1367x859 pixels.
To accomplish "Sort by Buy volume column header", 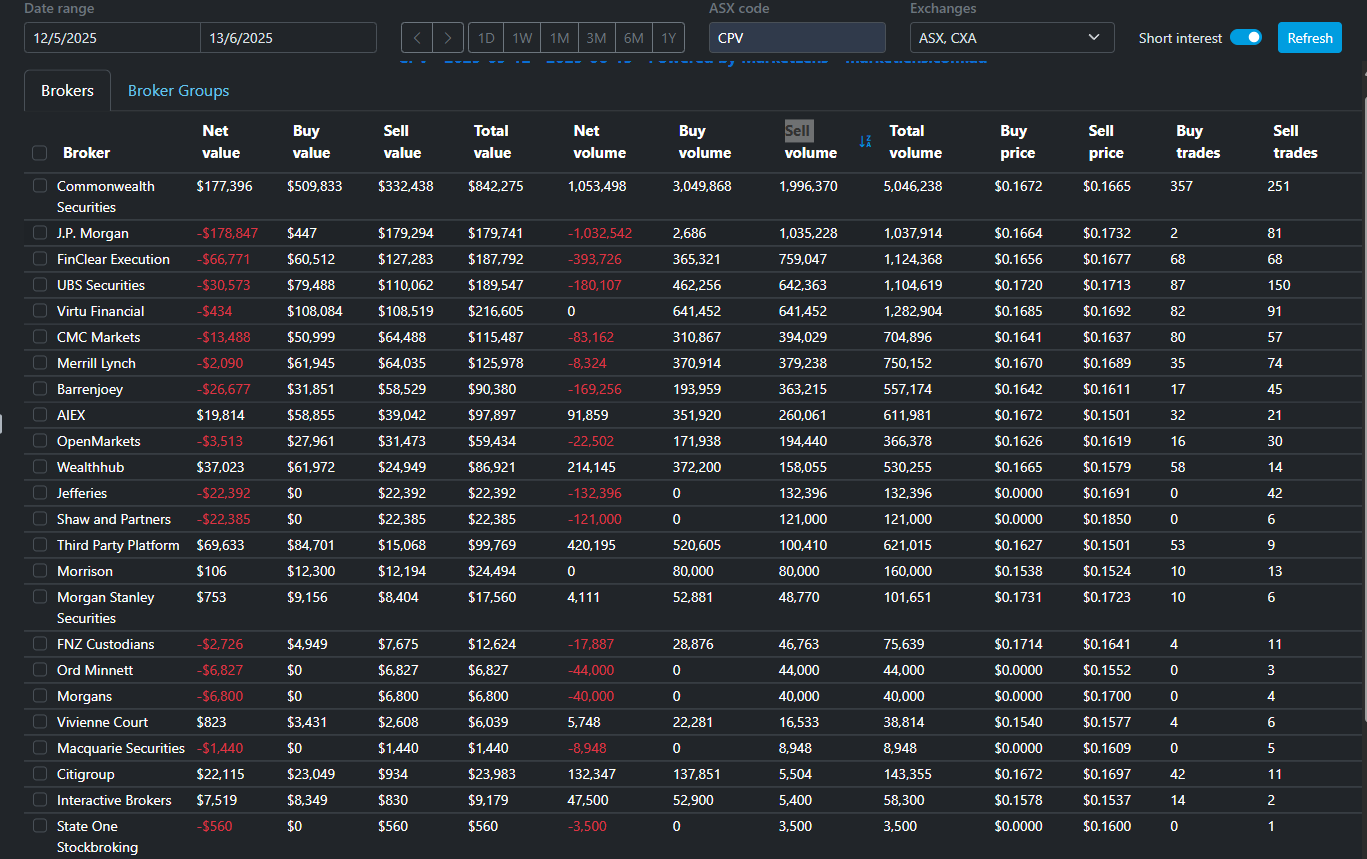I will coord(705,142).
